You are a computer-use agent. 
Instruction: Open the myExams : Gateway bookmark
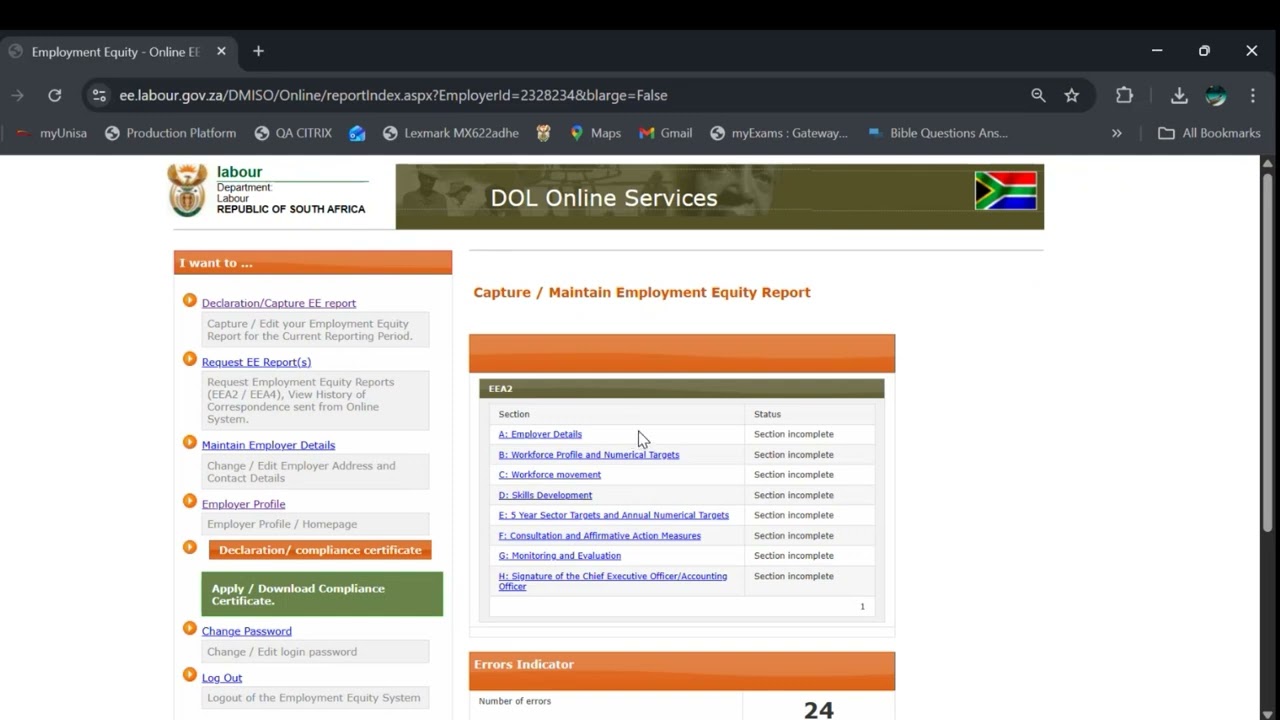778,133
